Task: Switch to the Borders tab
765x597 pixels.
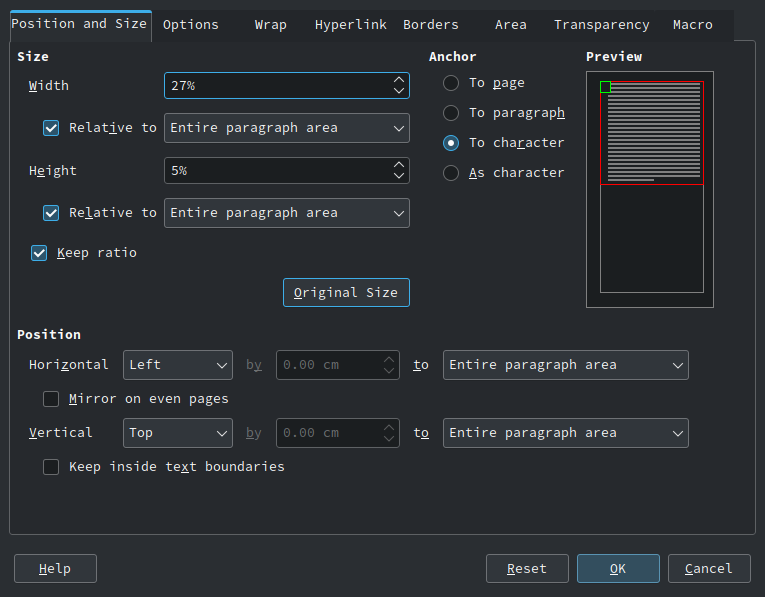Action: click(x=431, y=25)
